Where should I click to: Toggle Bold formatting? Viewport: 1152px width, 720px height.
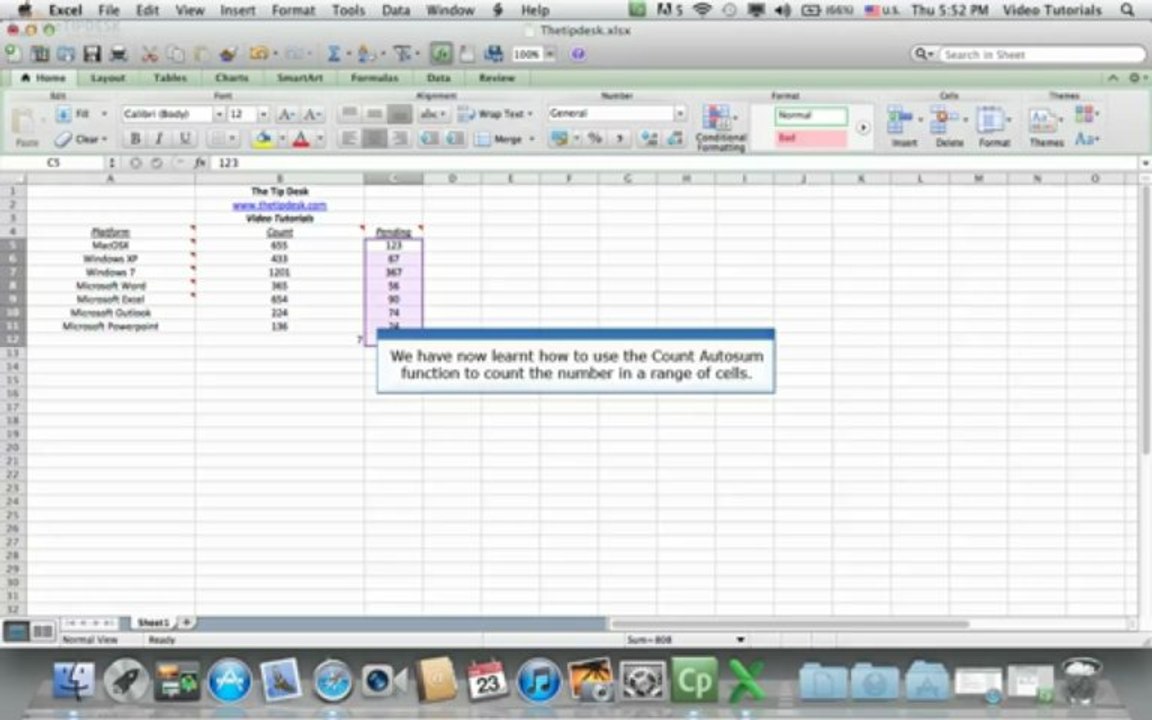[135, 138]
